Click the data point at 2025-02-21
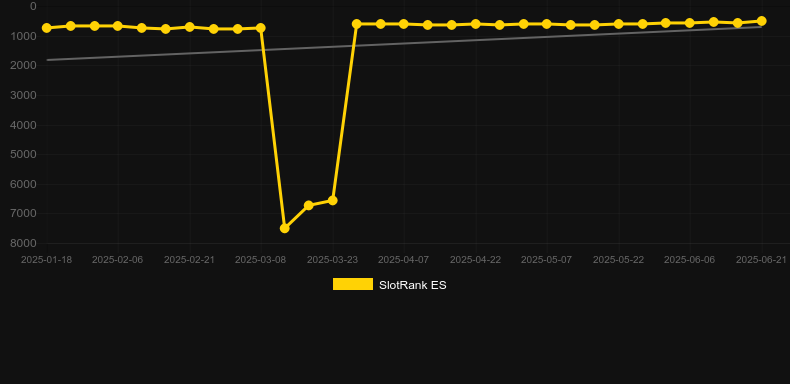 (189, 27)
